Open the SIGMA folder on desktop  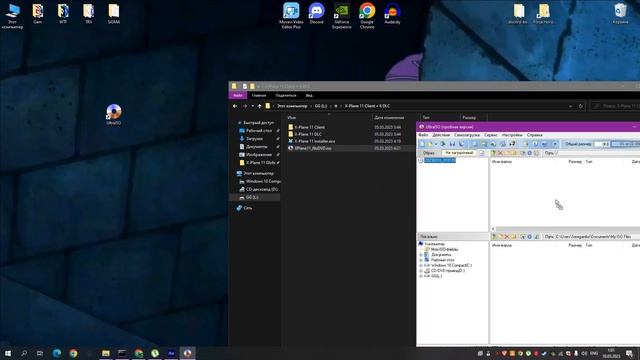114,13
